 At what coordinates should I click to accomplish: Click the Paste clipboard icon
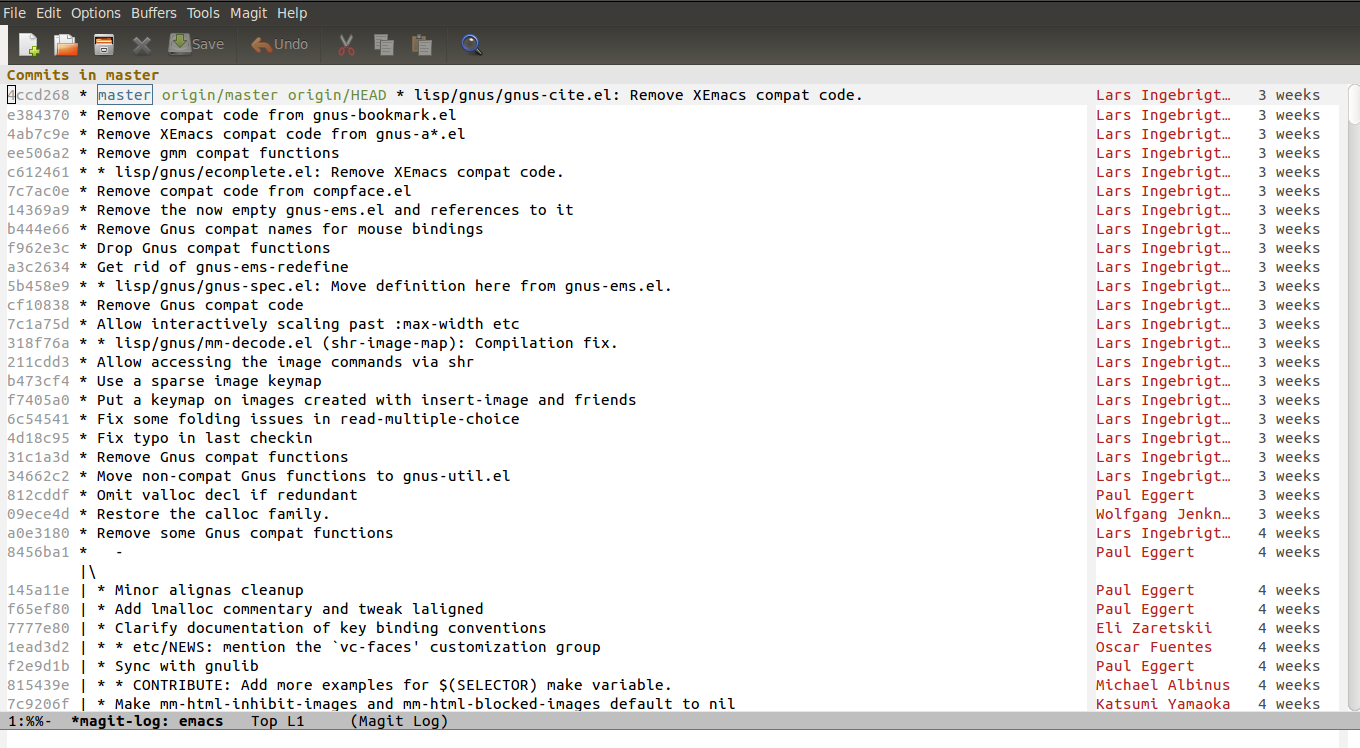[422, 44]
